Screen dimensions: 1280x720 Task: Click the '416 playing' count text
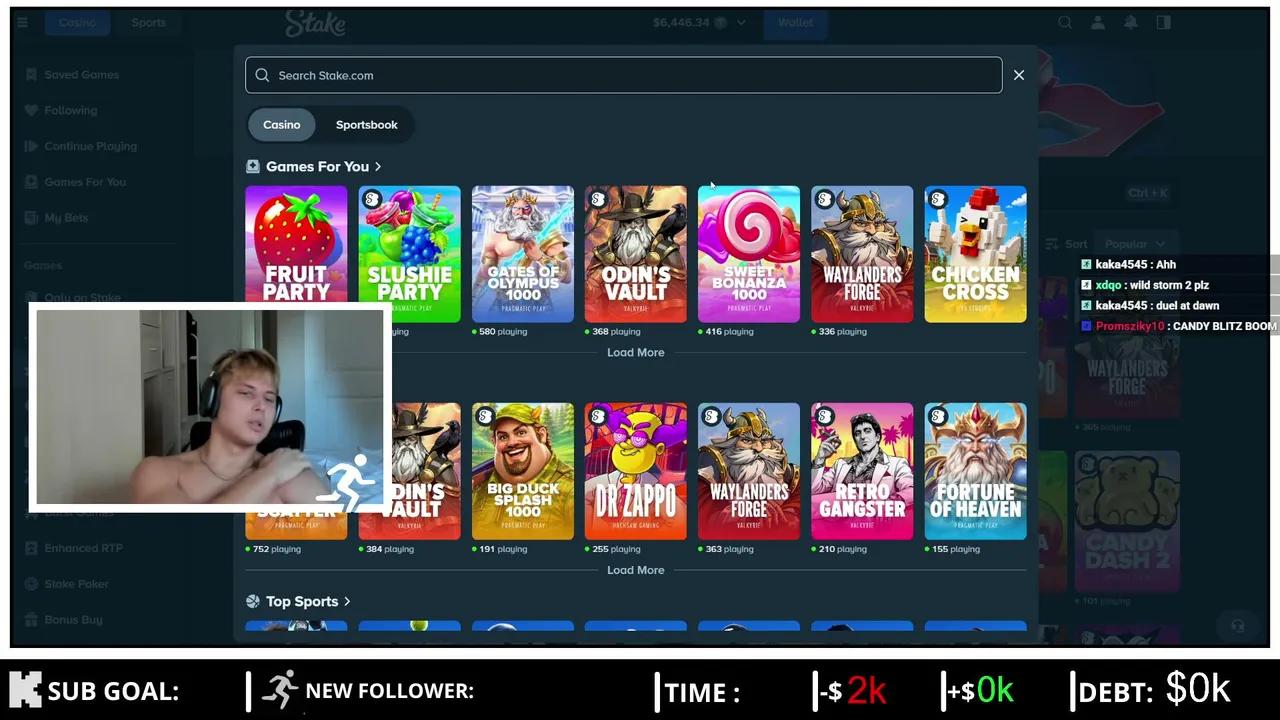coord(729,332)
